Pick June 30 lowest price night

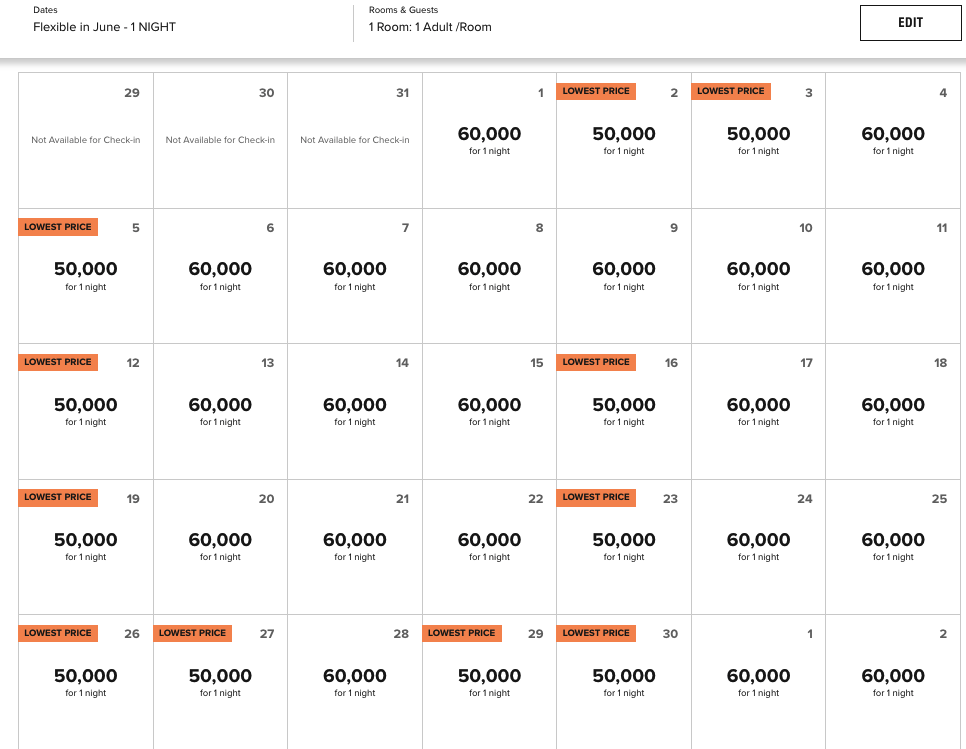(623, 682)
